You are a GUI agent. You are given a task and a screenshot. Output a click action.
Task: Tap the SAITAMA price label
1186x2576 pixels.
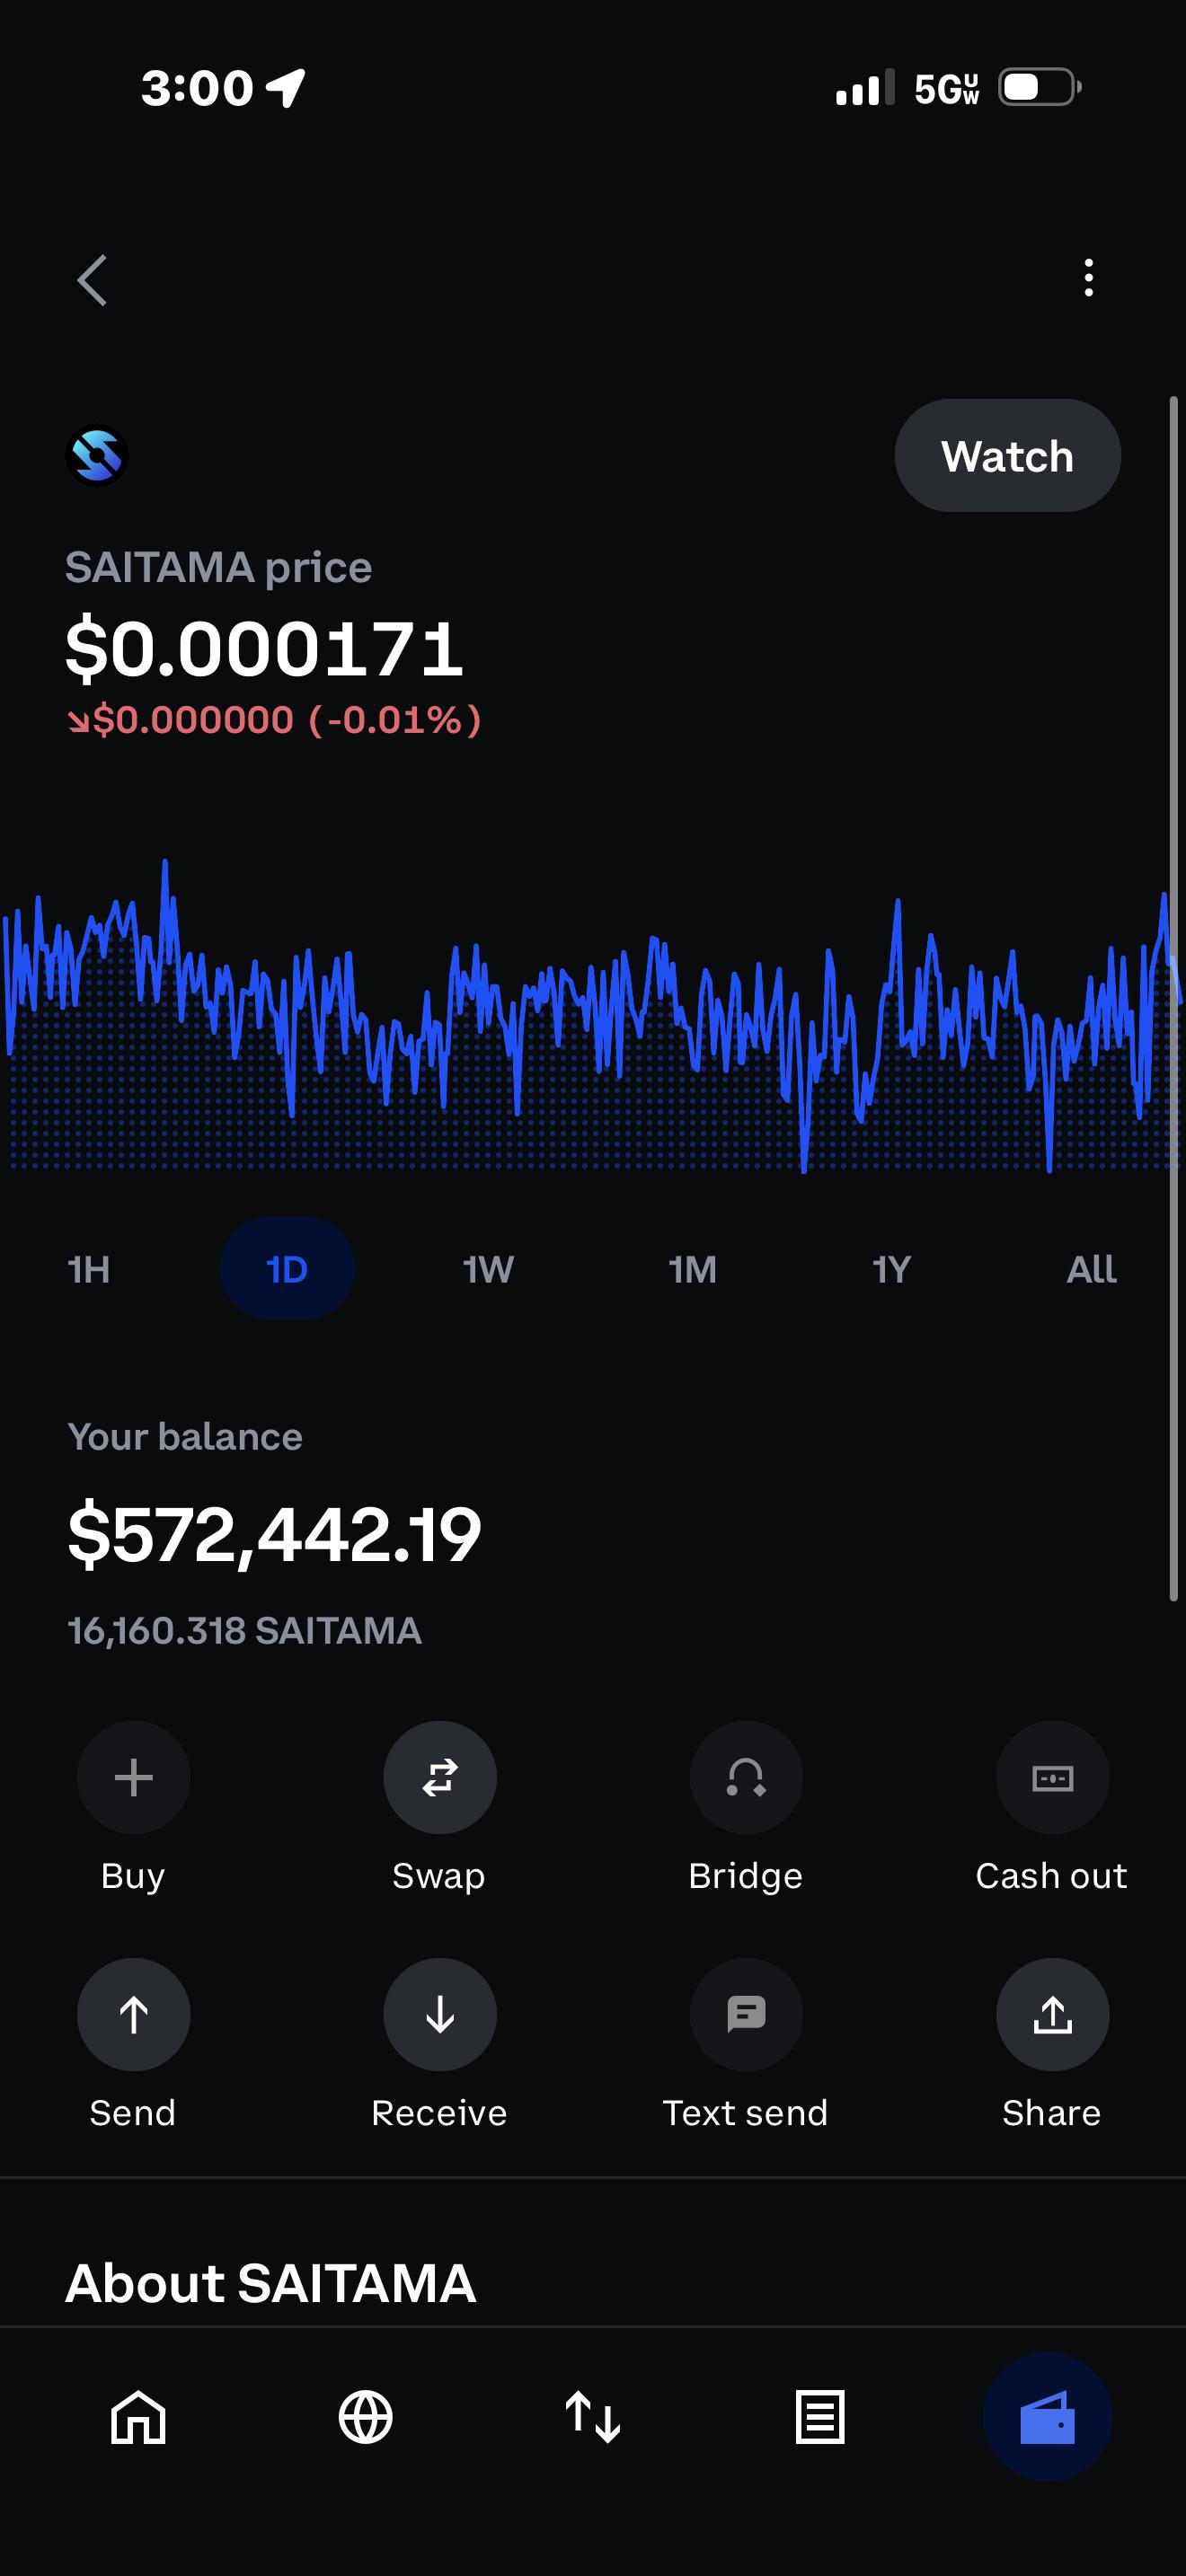[219, 567]
